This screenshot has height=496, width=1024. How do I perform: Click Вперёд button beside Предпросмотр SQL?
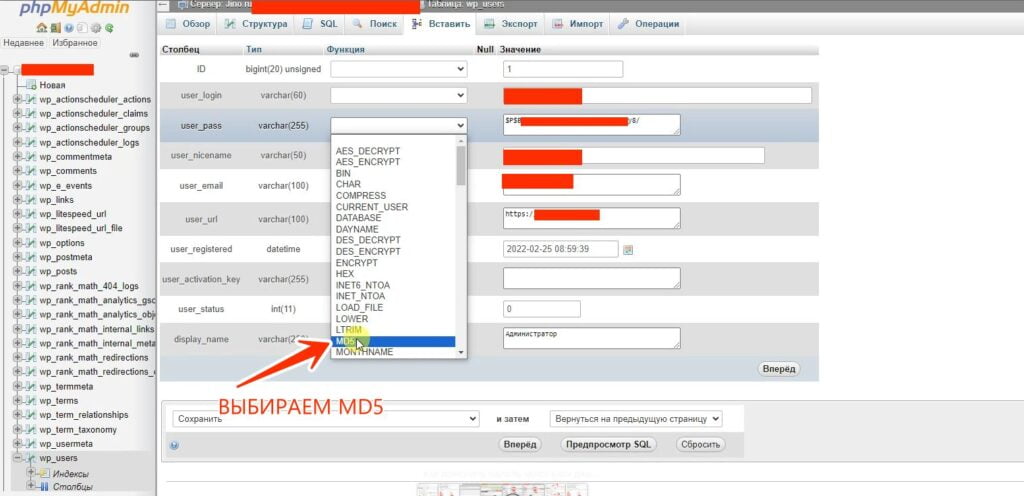520,445
